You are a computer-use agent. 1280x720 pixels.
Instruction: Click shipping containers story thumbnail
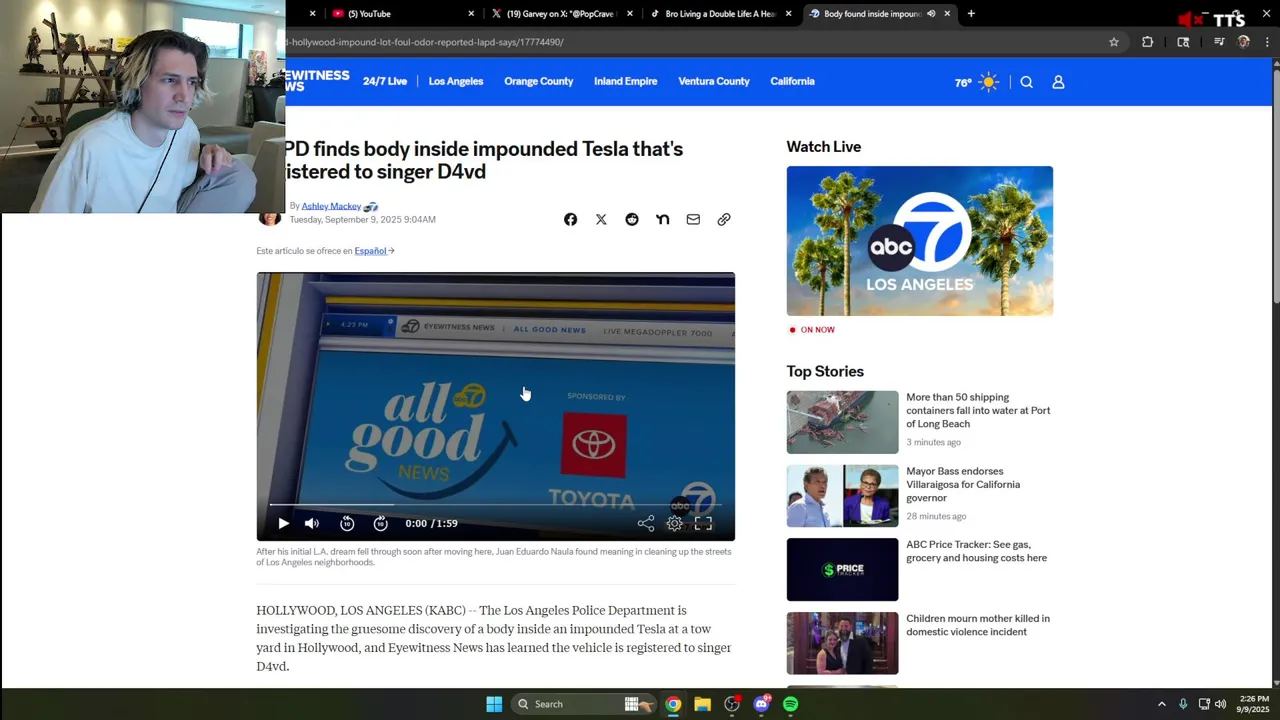pos(843,422)
